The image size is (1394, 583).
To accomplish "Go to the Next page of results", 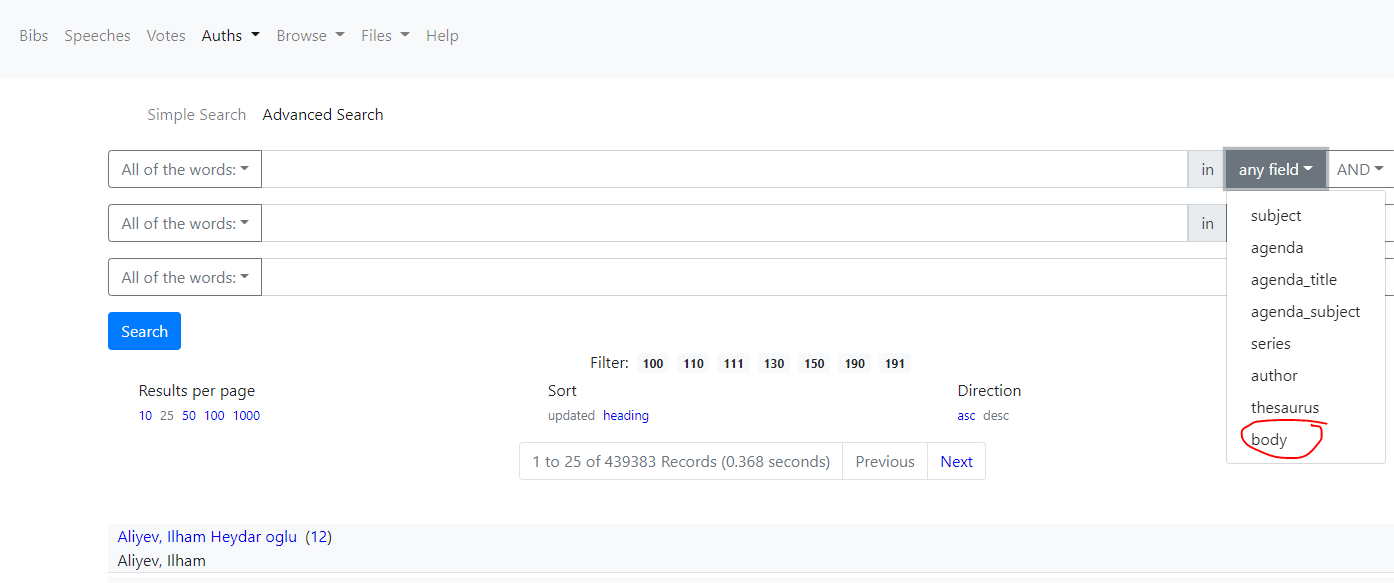I will pyautogui.click(x=956, y=461).
